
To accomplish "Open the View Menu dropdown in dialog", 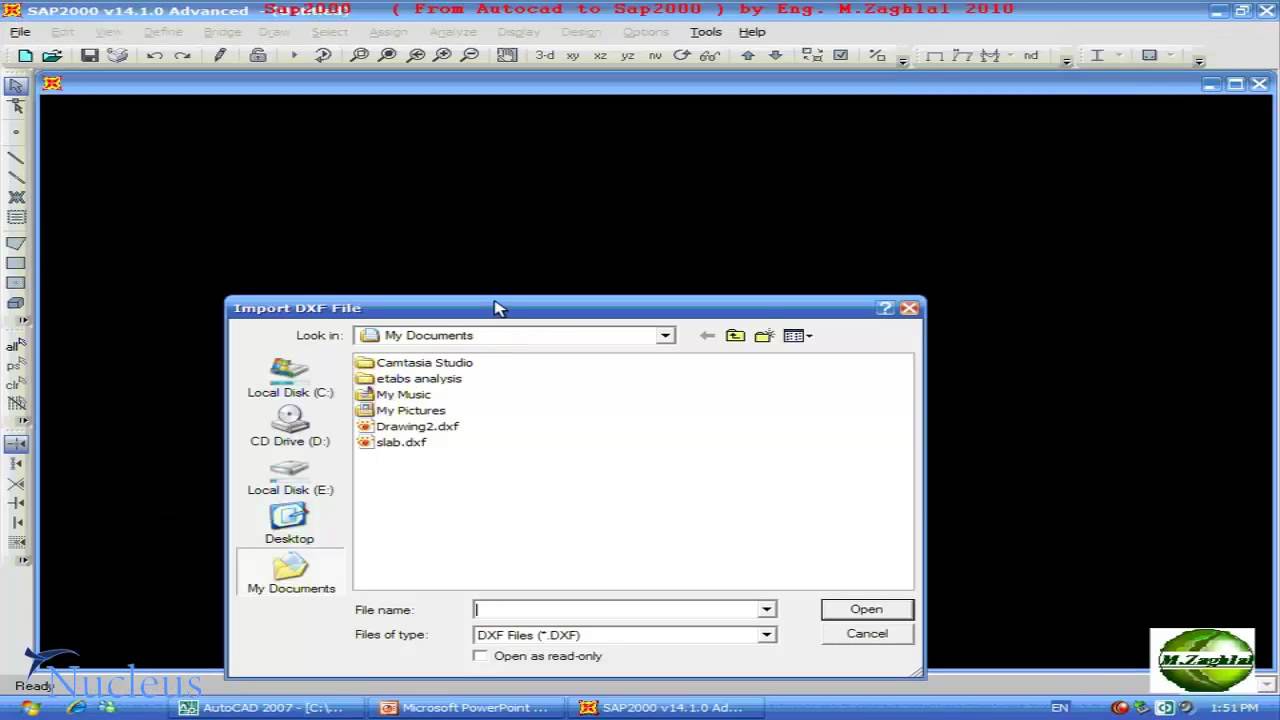I will point(798,336).
